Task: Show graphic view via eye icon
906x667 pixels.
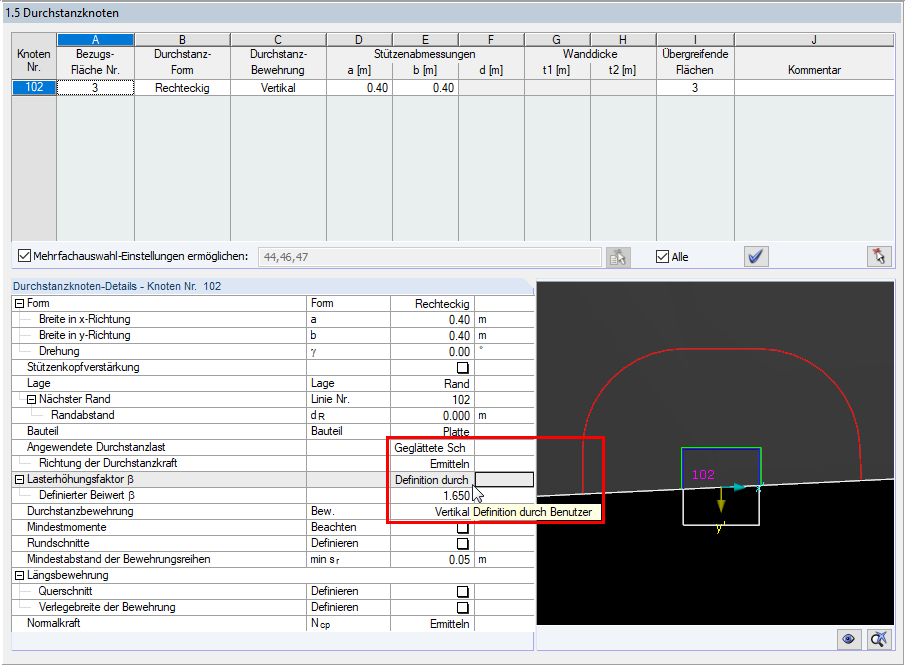Action: tap(849, 639)
